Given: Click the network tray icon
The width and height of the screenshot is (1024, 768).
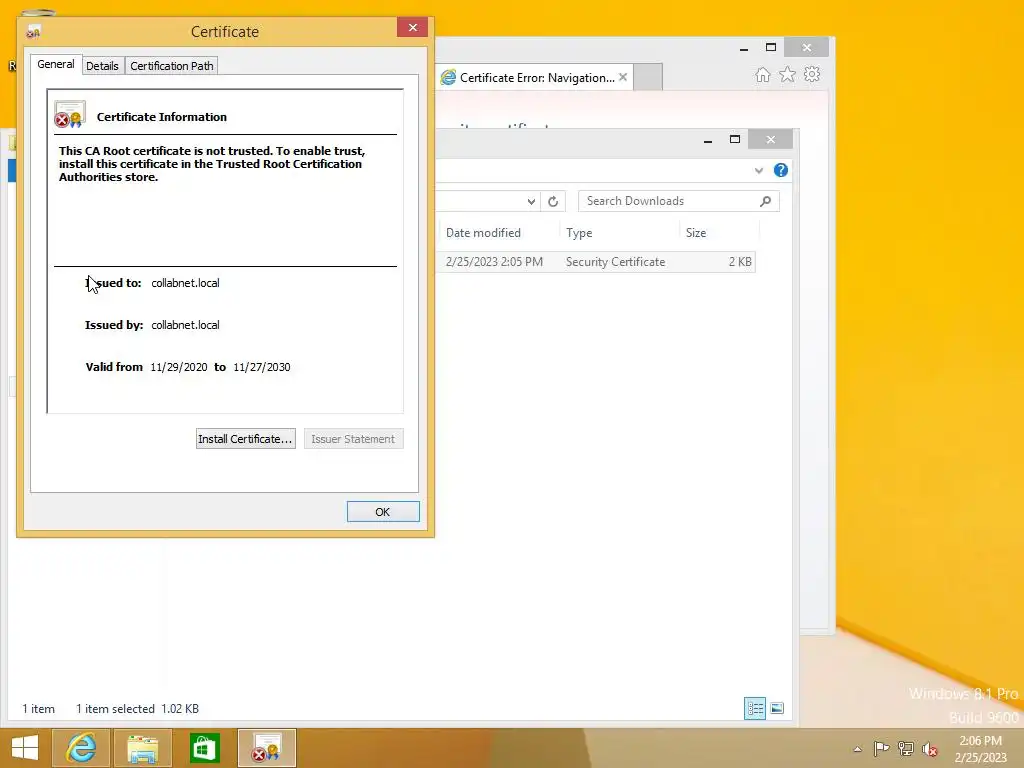Looking at the screenshot, I should pyautogui.click(x=906, y=748).
